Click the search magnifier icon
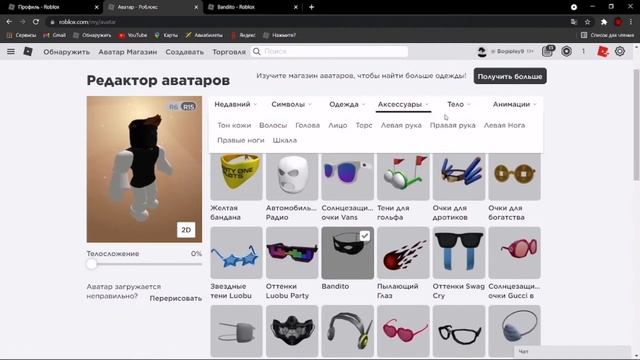 [257, 51]
